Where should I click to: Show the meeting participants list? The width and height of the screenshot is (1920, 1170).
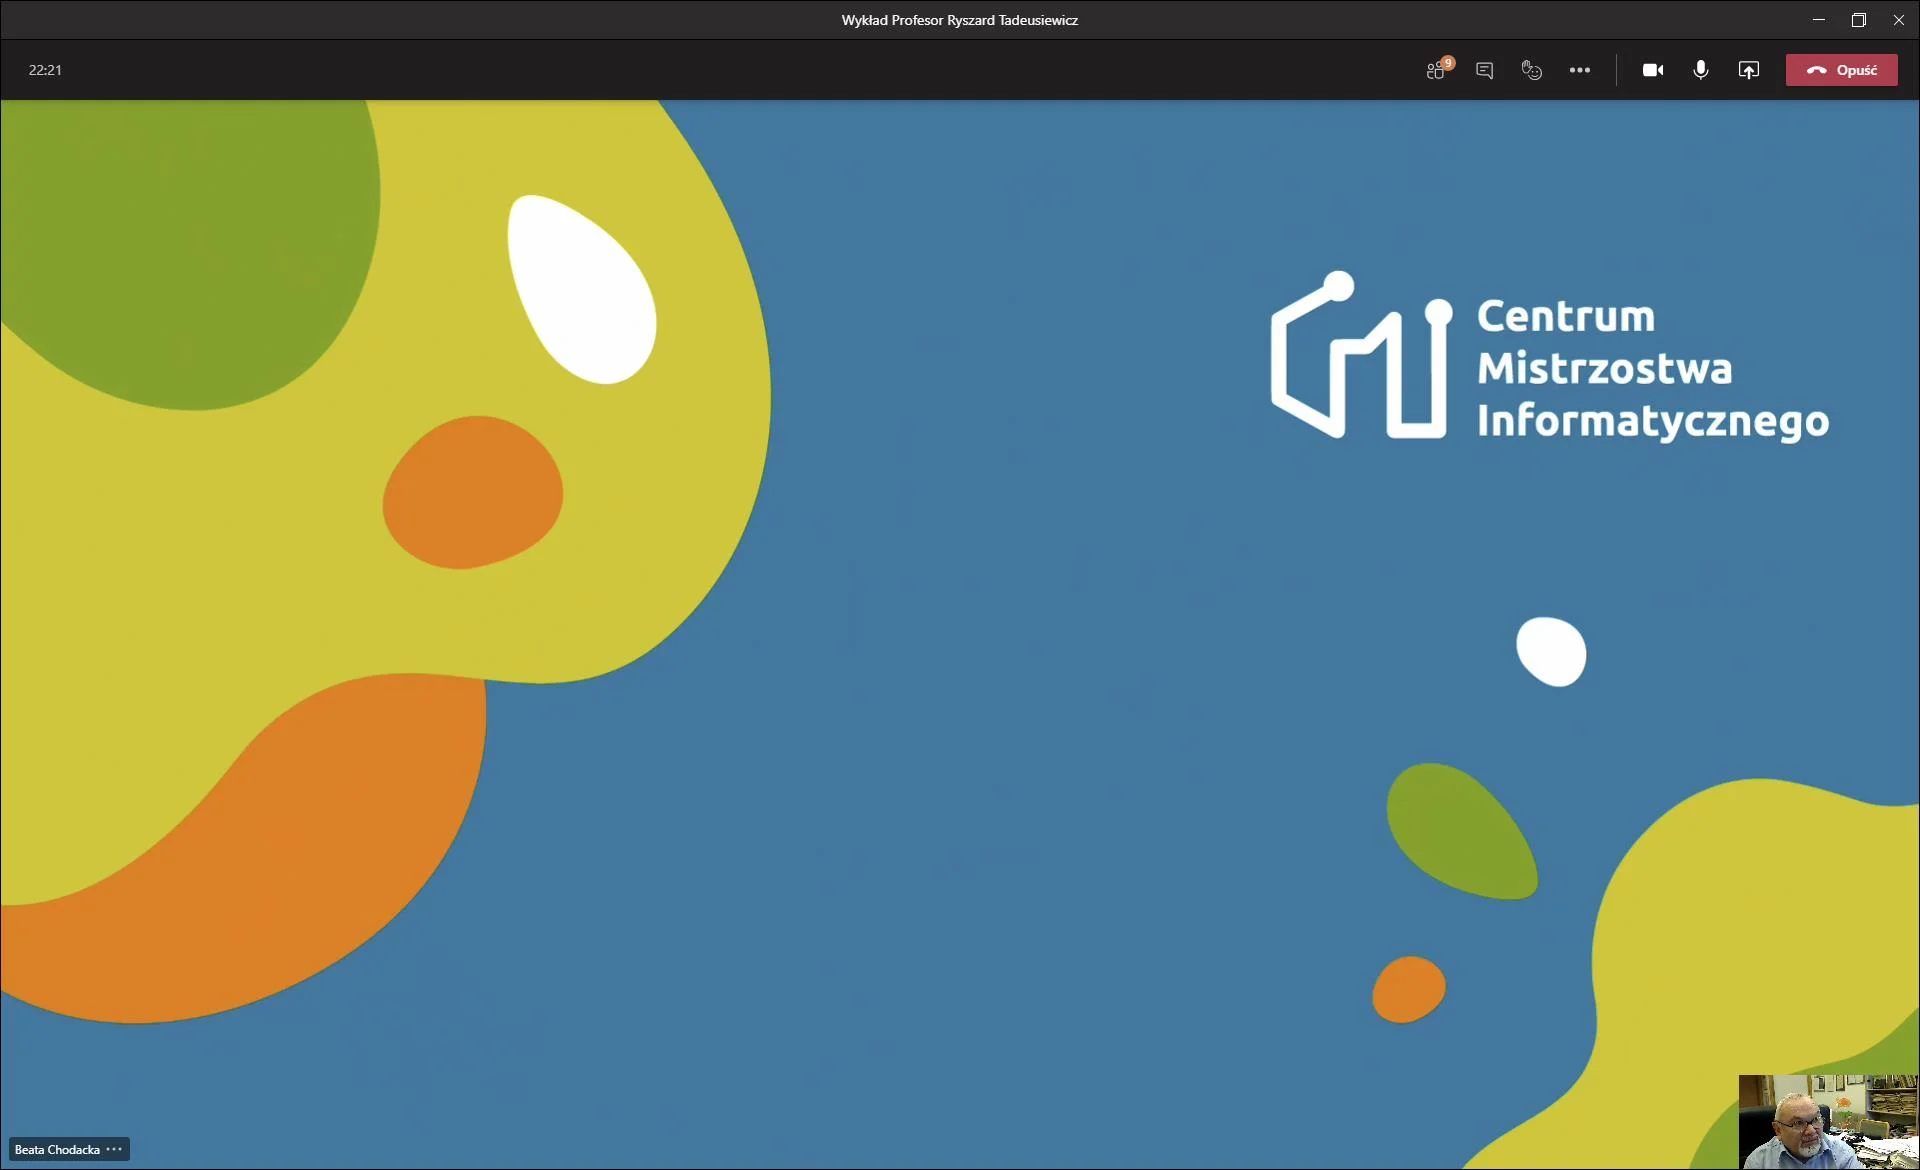[x=1438, y=70]
